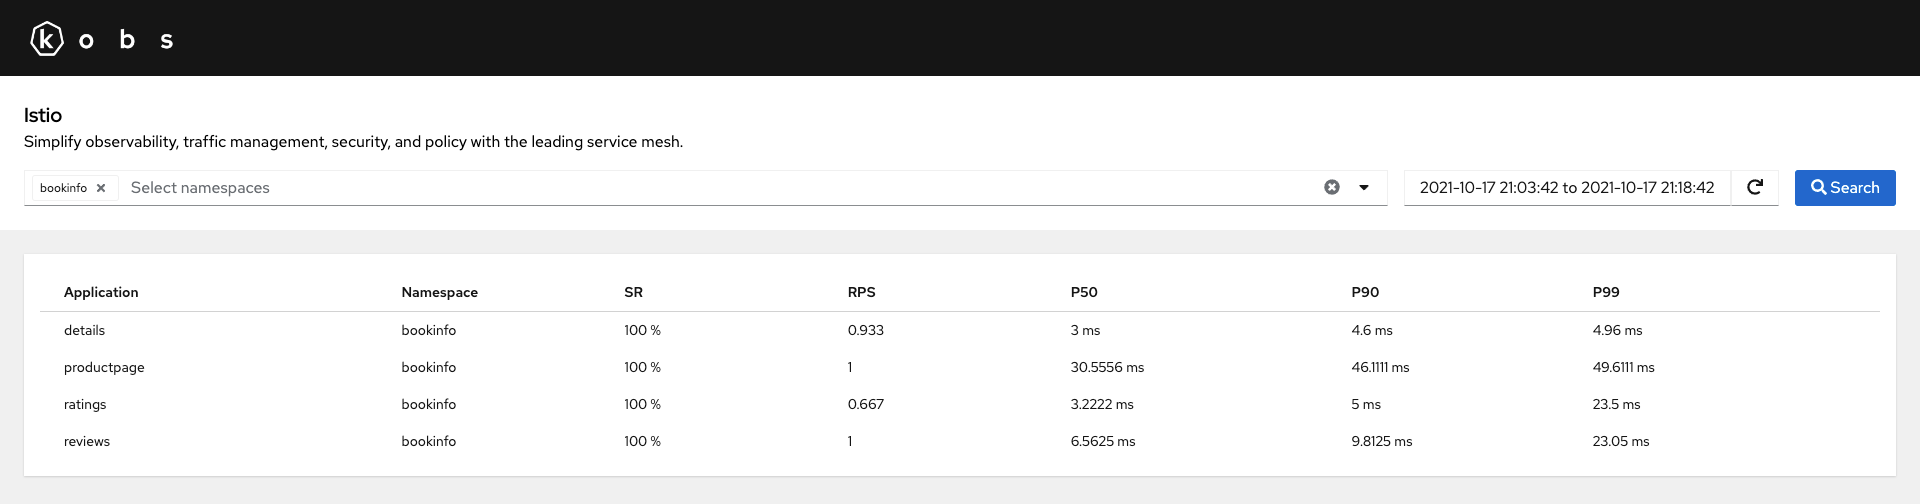Screen dimensions: 1920x504
Task: Click the P99 column header
Action: point(1606,292)
